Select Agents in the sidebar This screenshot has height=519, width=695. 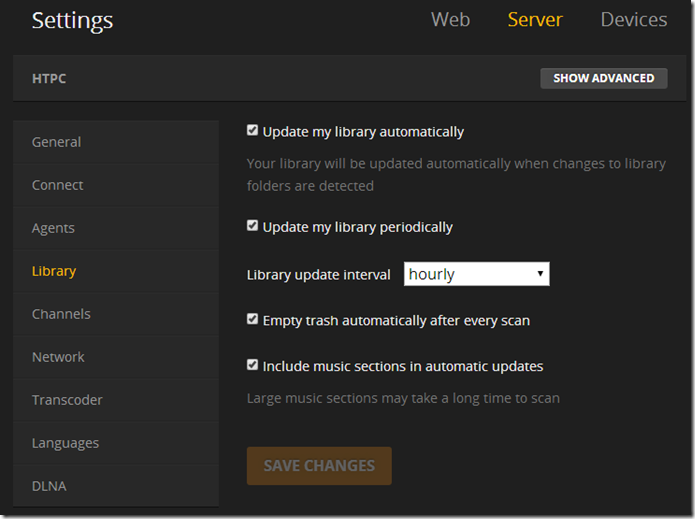click(x=53, y=228)
